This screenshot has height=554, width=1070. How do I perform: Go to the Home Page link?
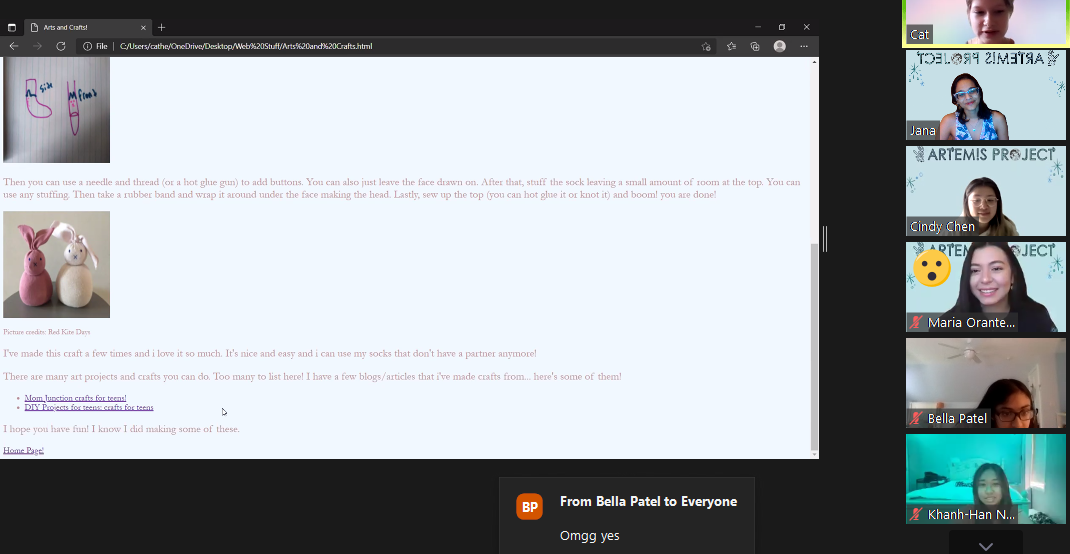[x=23, y=451]
